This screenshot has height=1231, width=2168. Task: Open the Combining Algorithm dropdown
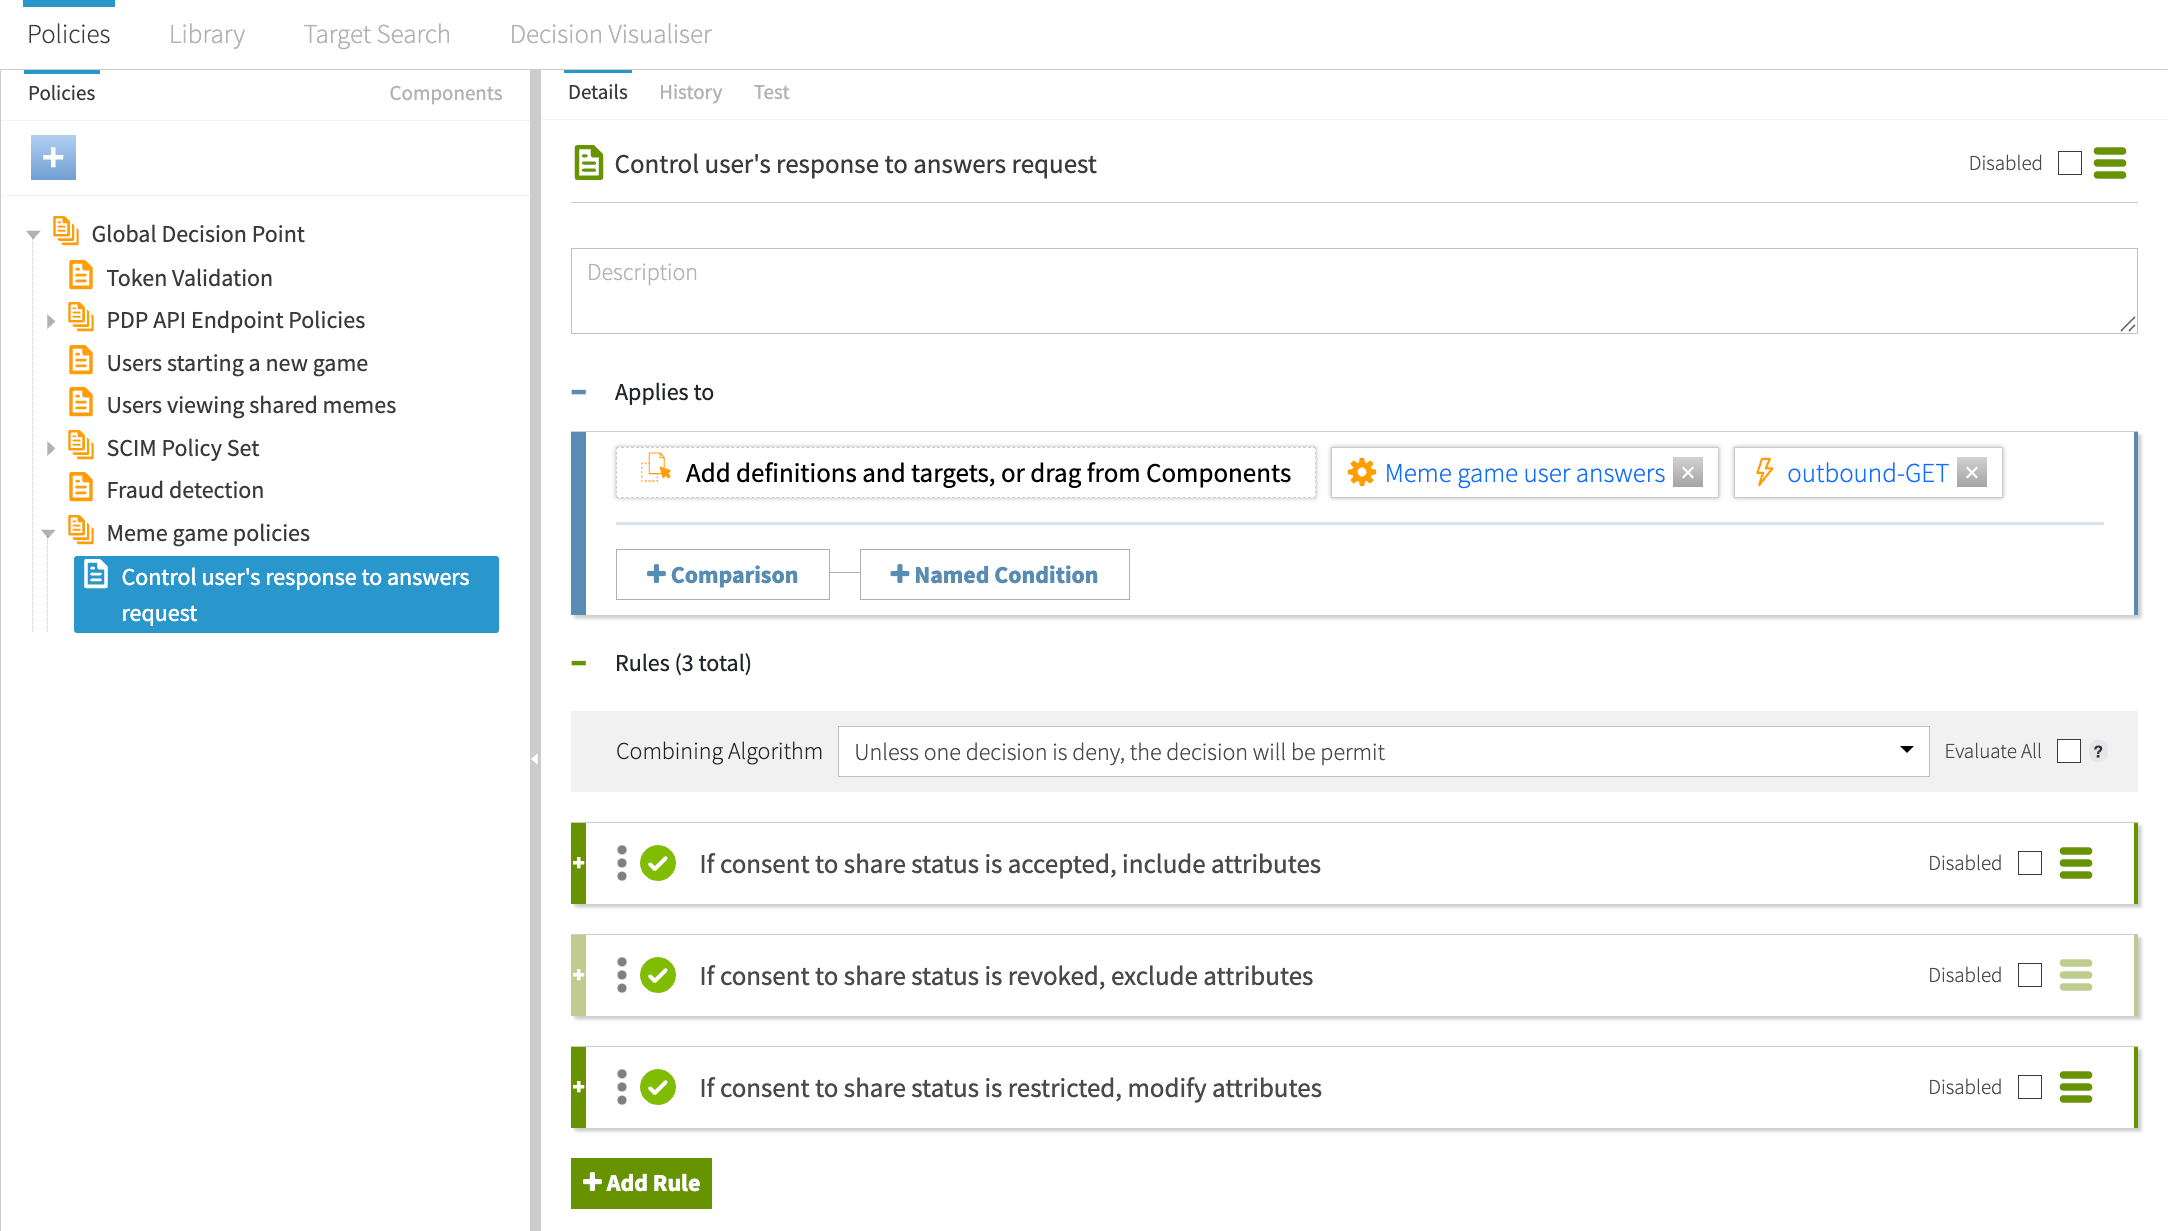(x=1384, y=751)
